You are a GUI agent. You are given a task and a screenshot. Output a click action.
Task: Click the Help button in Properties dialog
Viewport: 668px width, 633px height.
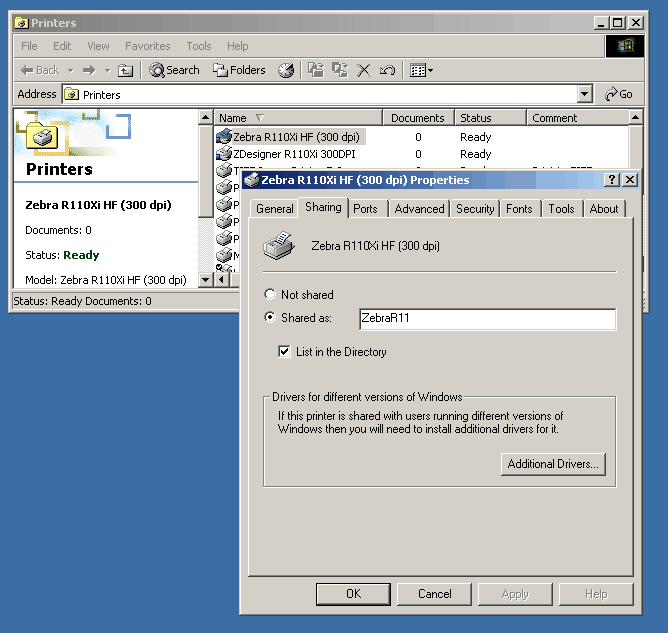(x=596, y=594)
